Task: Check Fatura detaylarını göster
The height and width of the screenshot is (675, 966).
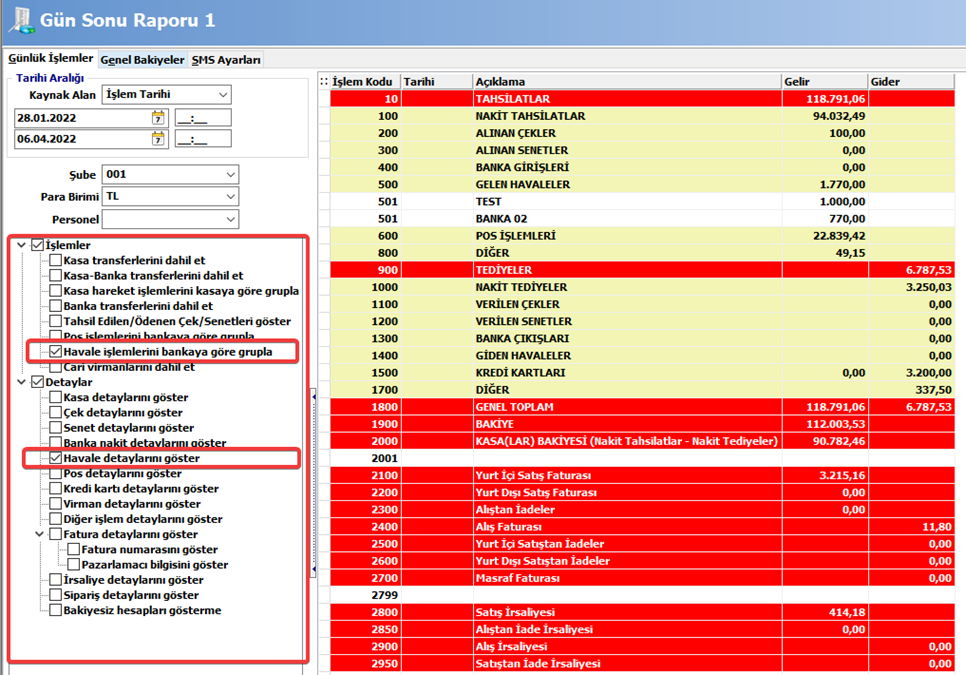Action: click(x=55, y=534)
